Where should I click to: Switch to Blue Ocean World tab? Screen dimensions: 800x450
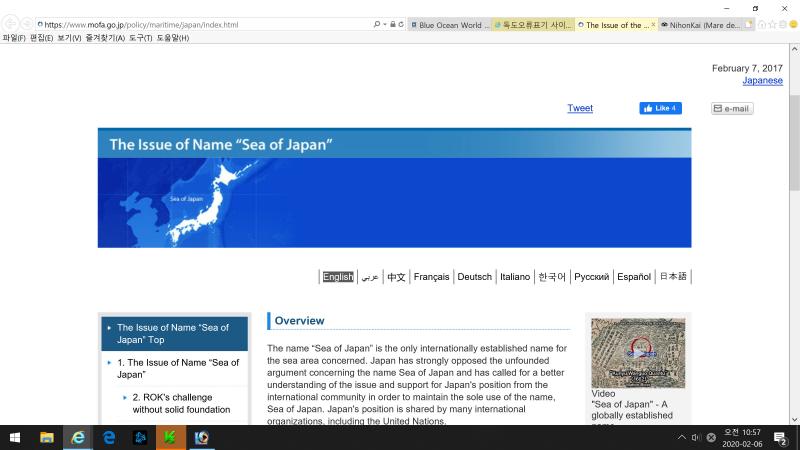(x=449, y=25)
